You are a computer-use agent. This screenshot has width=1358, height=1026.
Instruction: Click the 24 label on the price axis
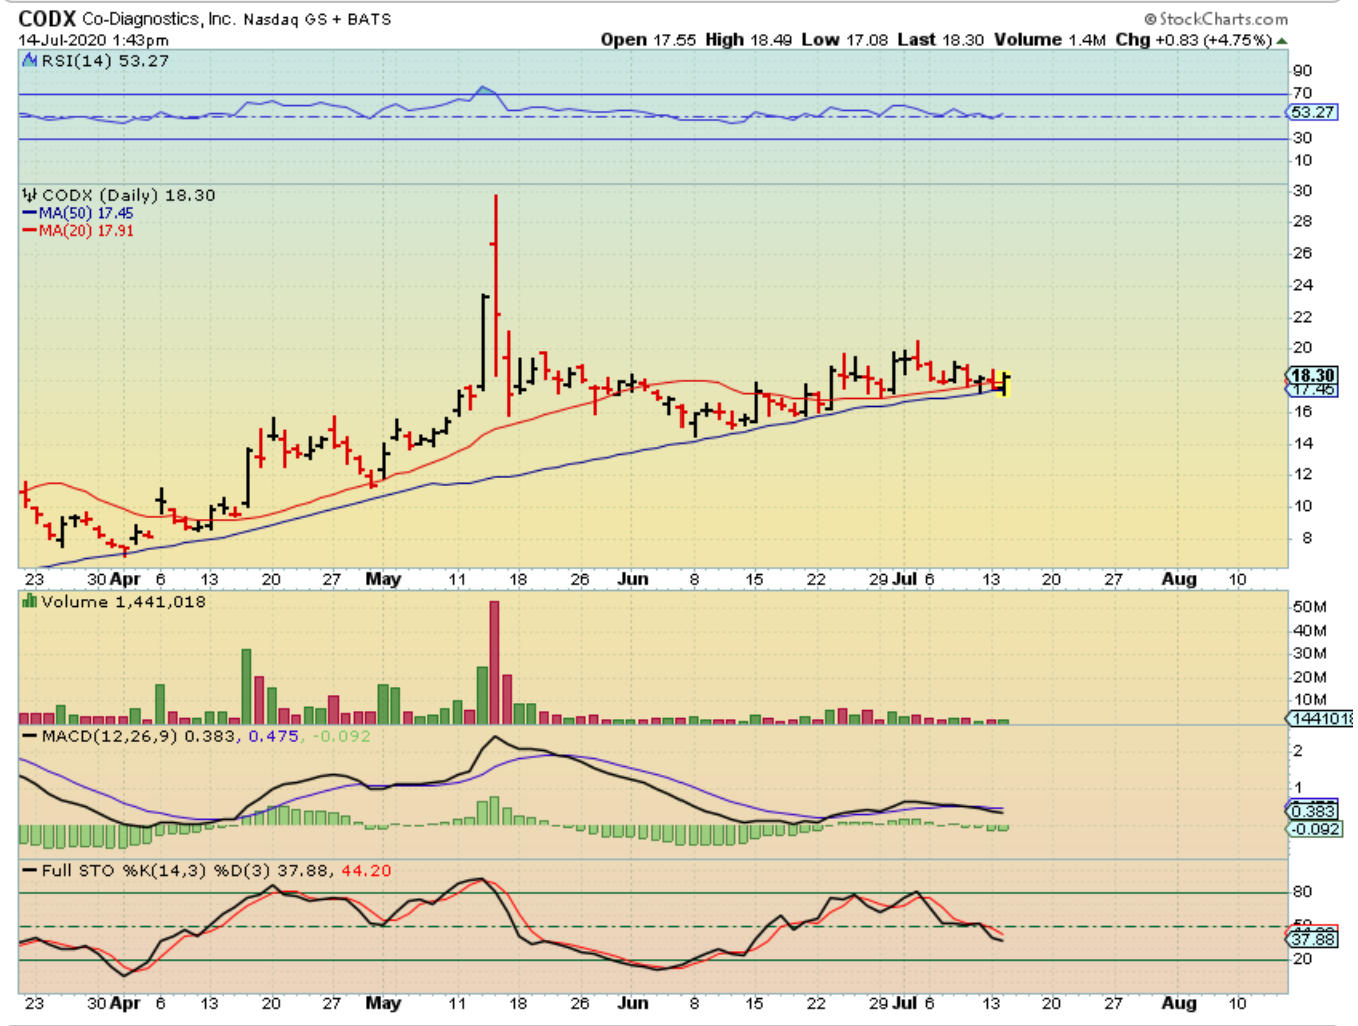(x=1302, y=285)
